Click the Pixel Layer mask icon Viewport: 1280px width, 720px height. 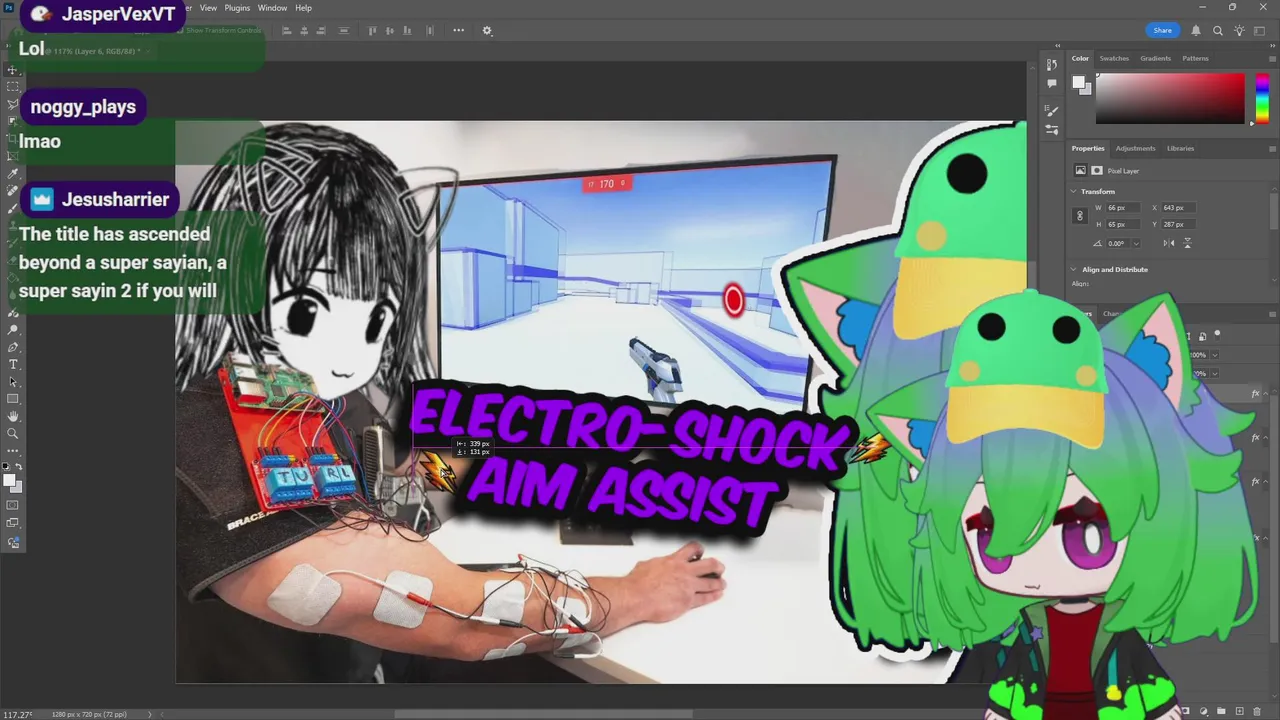coord(1096,171)
